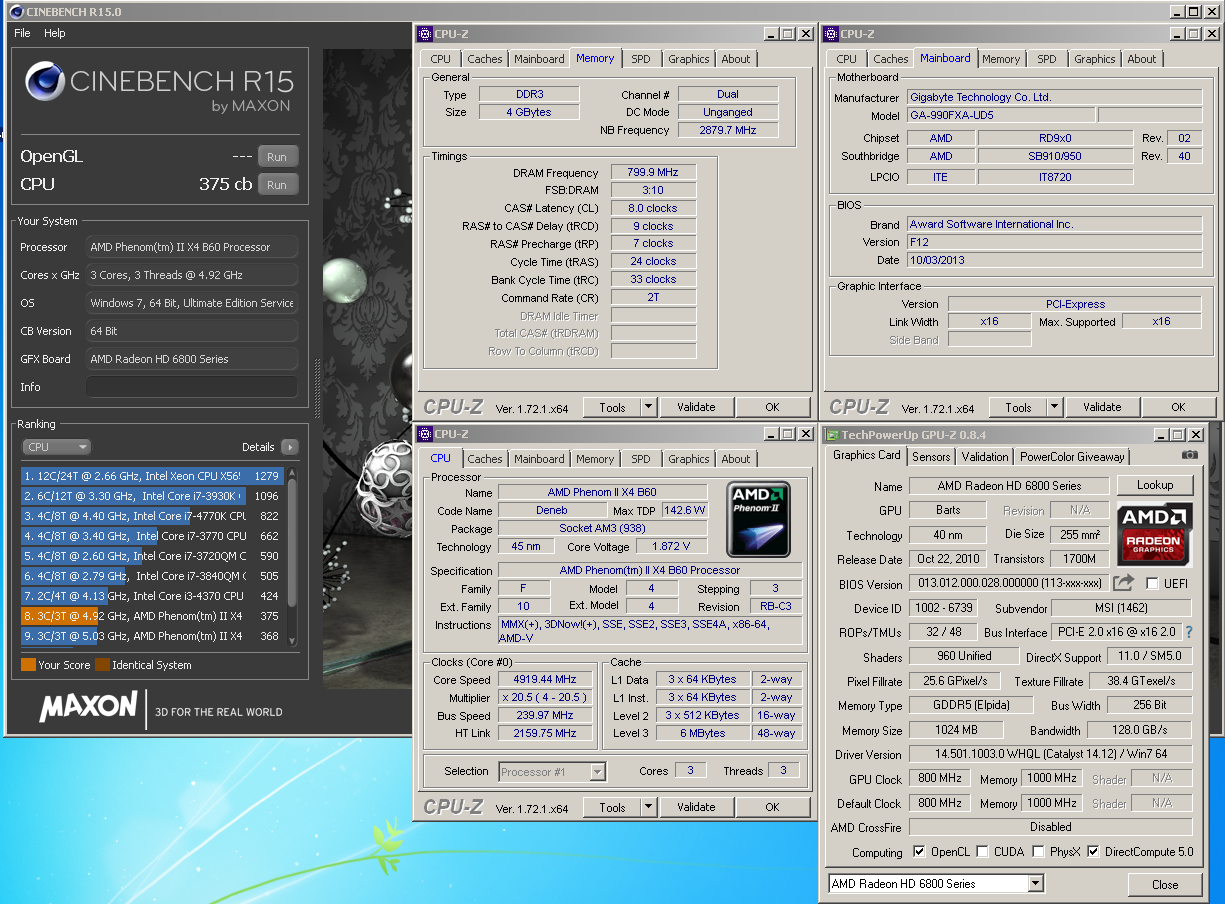Click Close button in GPU-Z

pos(1165,885)
